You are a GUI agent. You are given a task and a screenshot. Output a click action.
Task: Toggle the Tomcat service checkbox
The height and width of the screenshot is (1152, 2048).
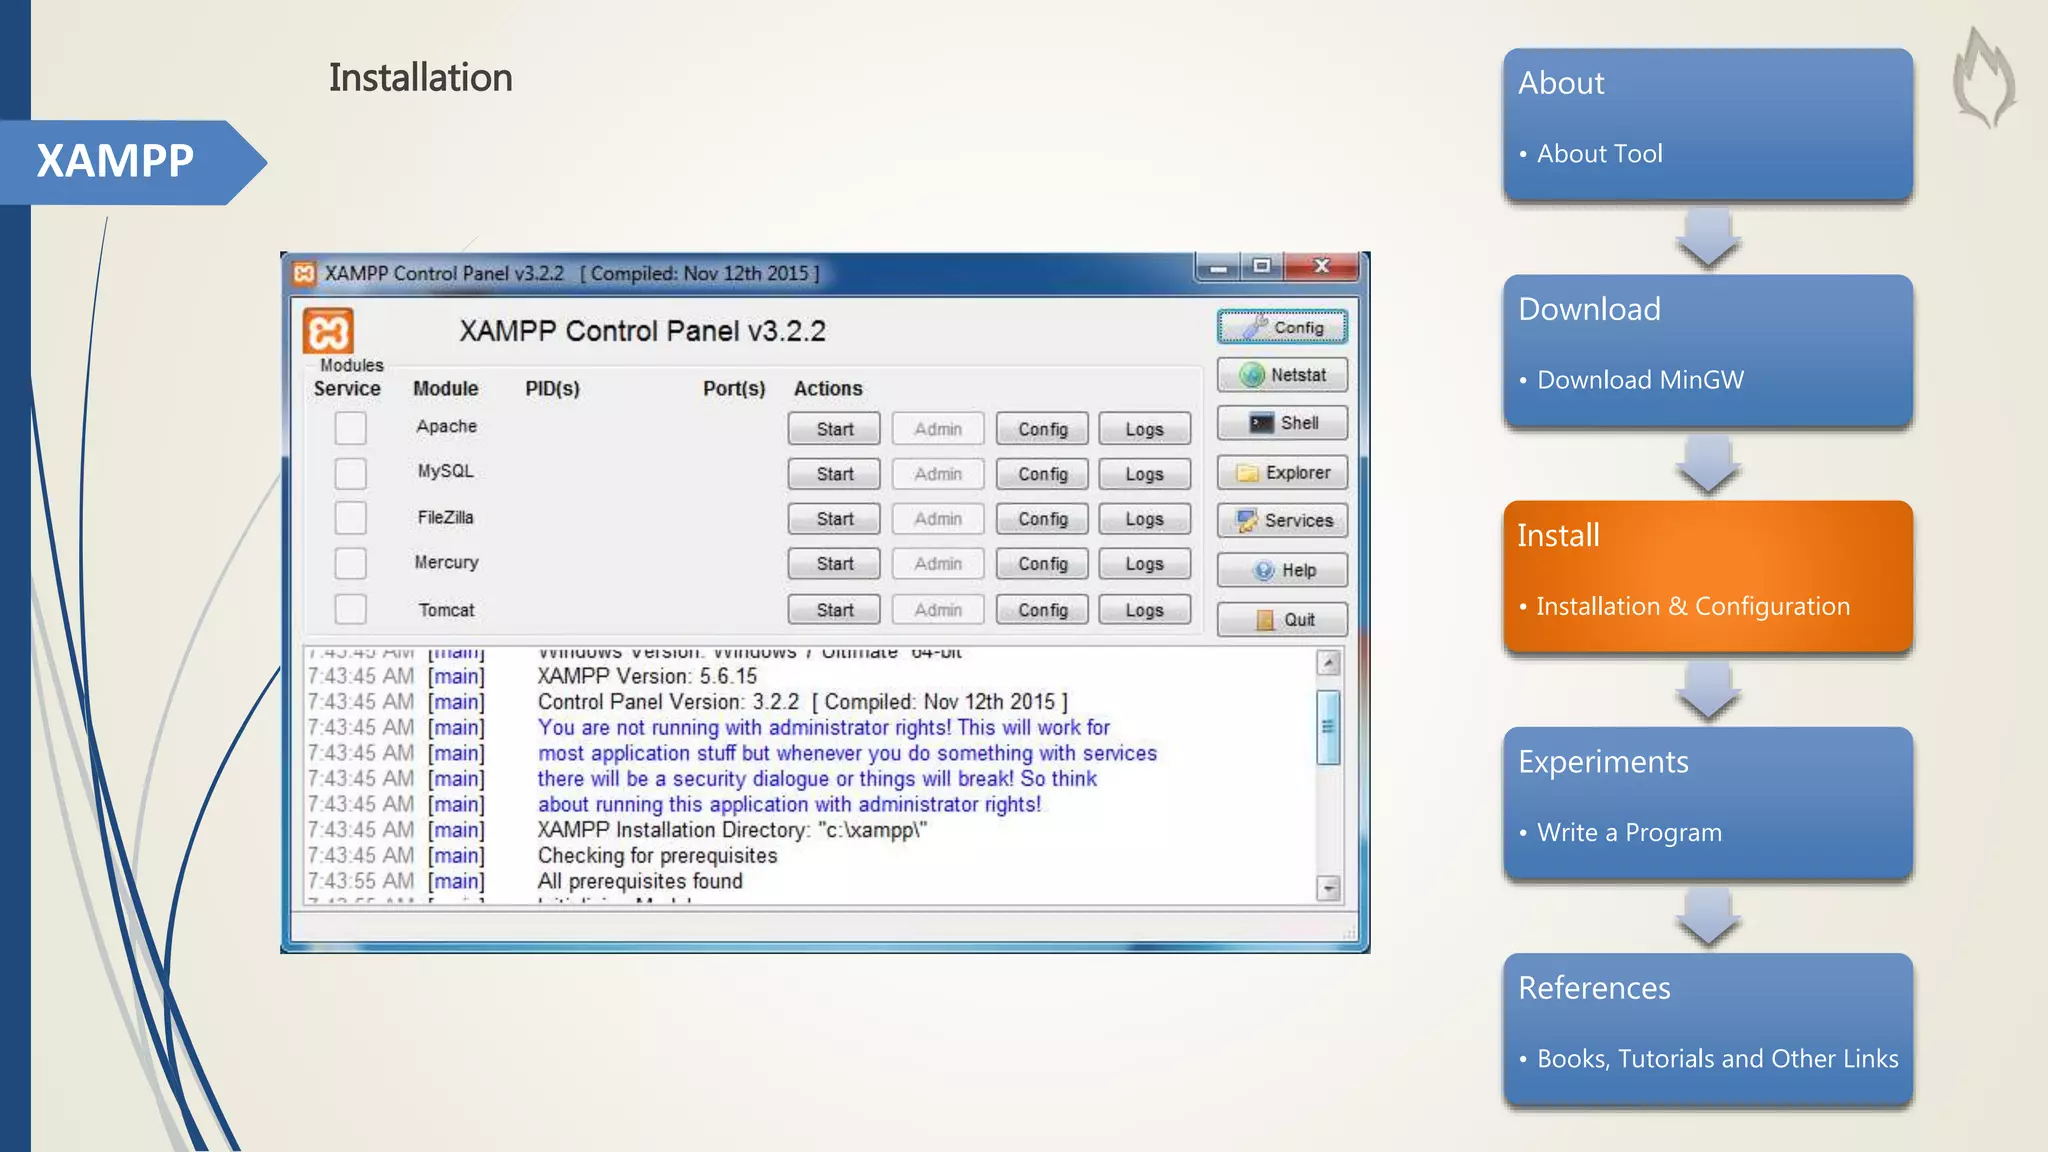pos(350,609)
